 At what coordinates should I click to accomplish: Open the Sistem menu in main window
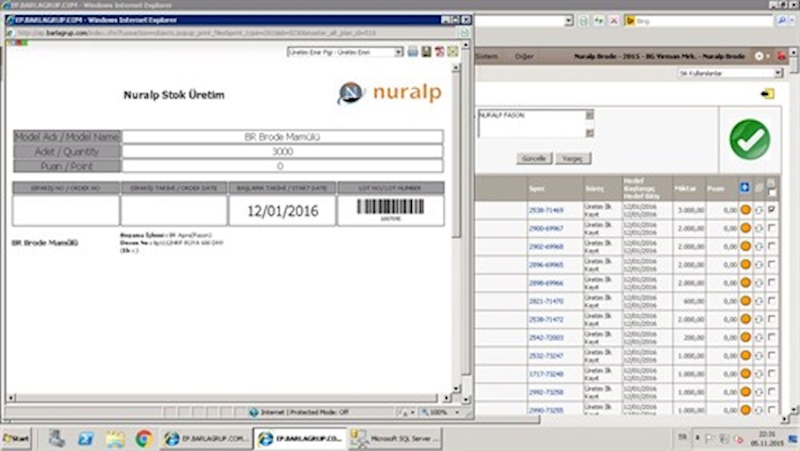486,56
